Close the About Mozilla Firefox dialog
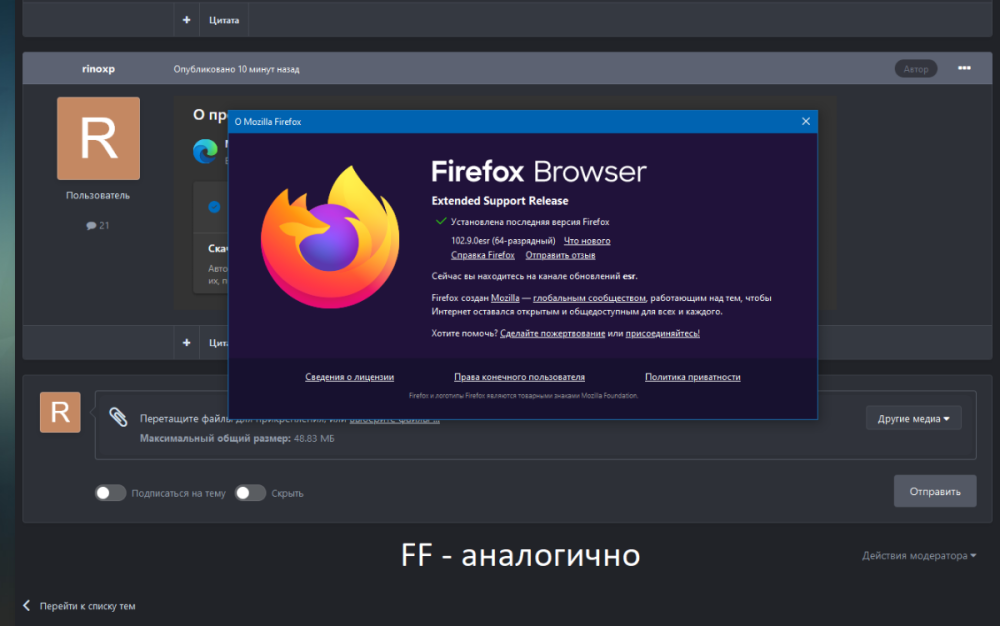This screenshot has width=1000, height=626. 805,121
